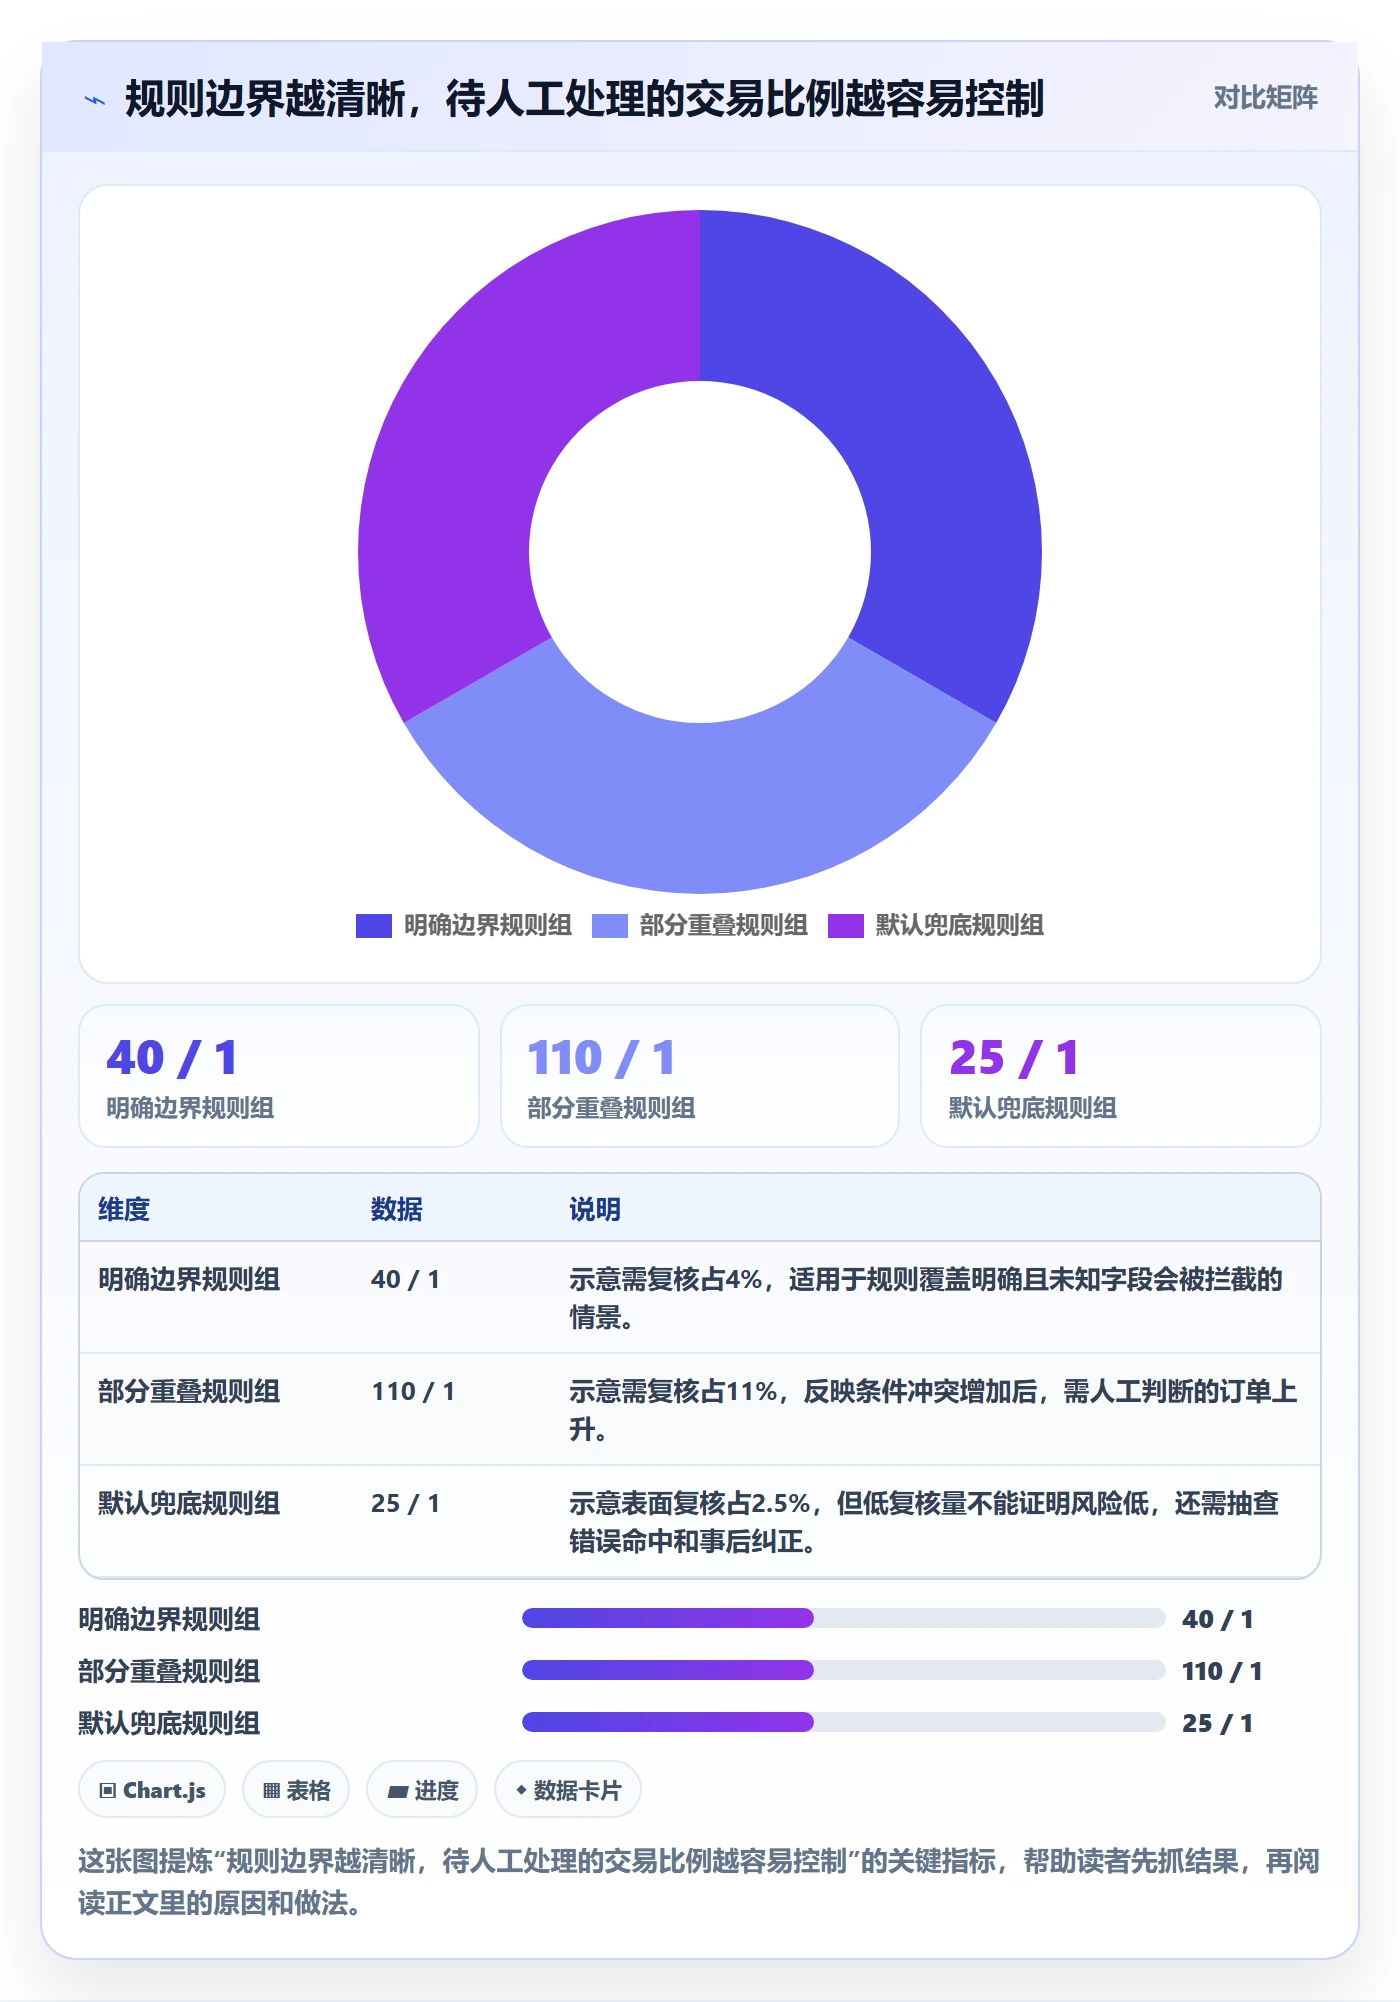Click the 部分重叠规则组 progress bar

coord(843,1670)
